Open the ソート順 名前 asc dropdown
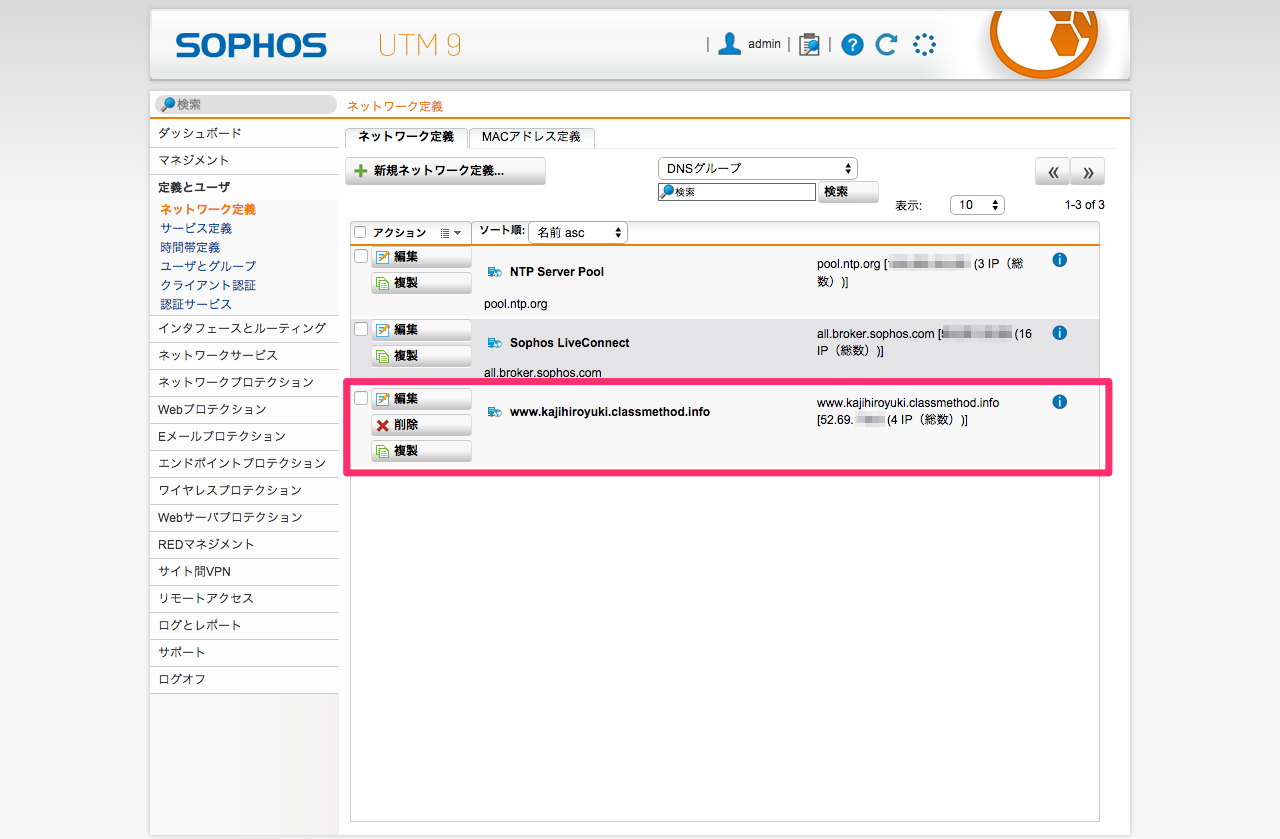The height and width of the screenshot is (839, 1280). click(x=578, y=233)
